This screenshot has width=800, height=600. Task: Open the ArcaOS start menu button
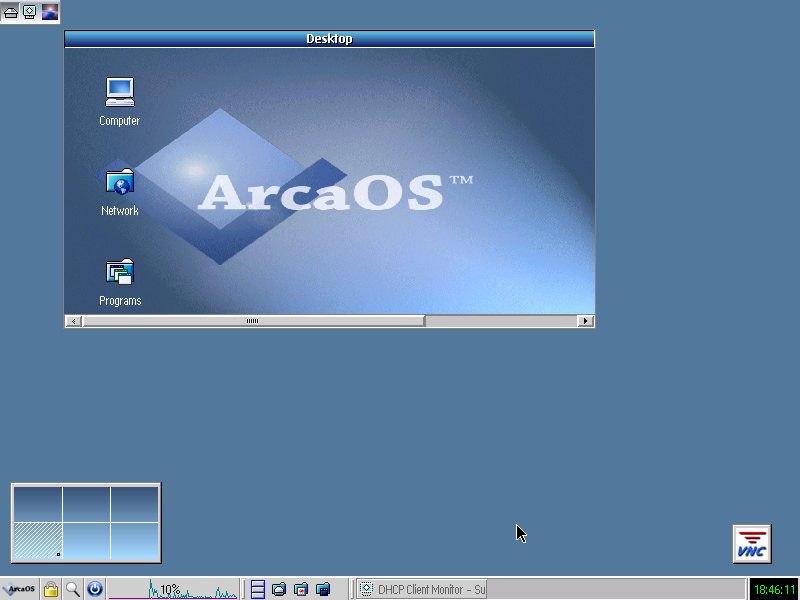point(20,589)
